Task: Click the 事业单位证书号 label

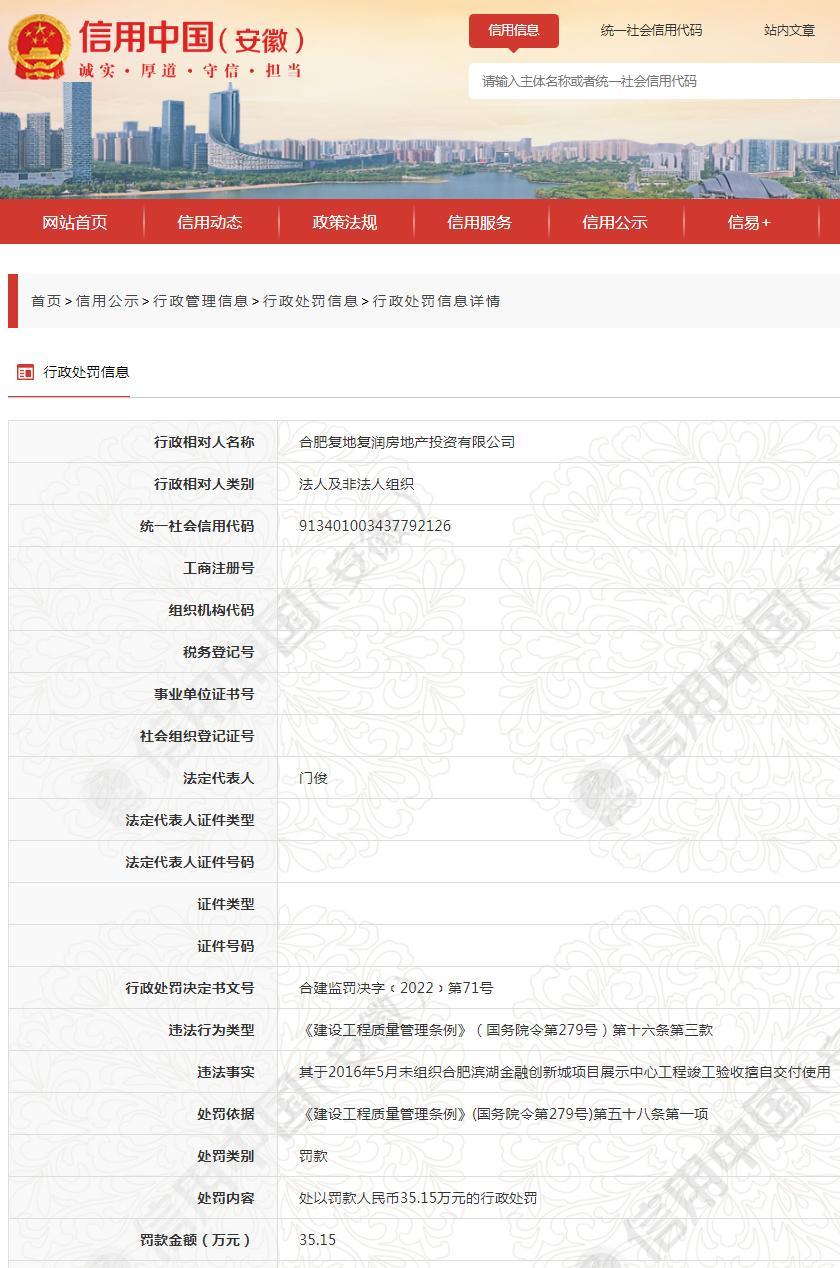Action: [204, 694]
